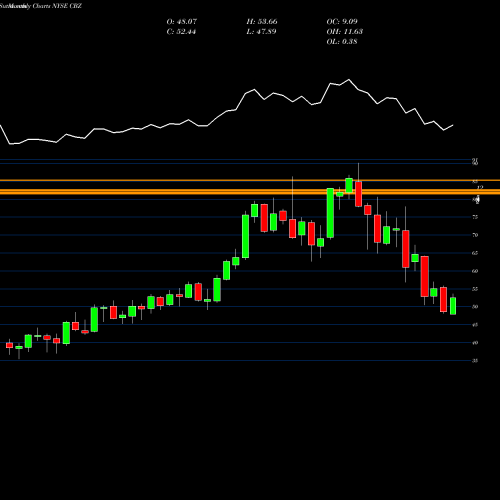Click the OC: 9.09 reading

(342, 22)
